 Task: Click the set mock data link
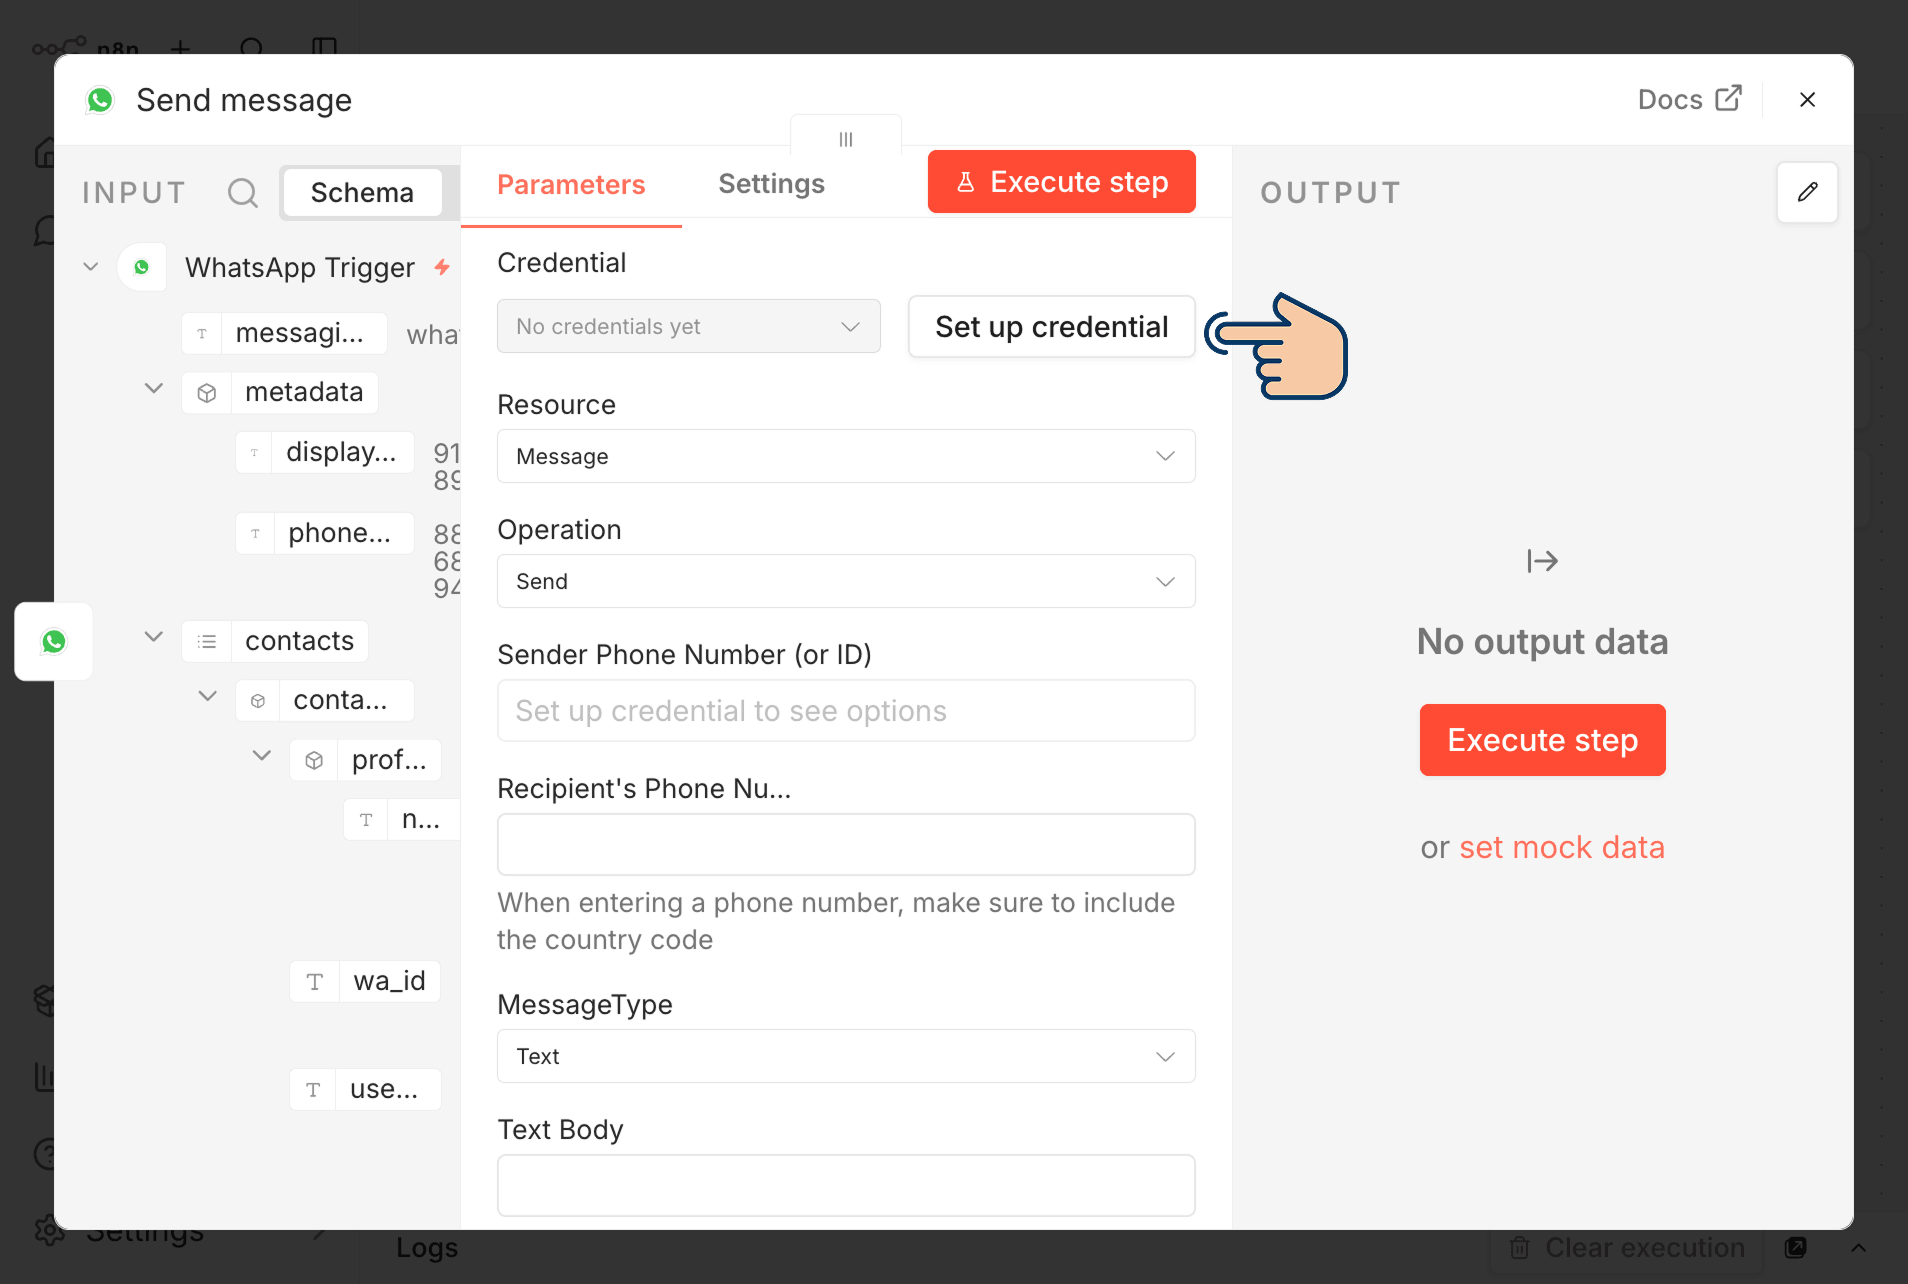[x=1562, y=847]
